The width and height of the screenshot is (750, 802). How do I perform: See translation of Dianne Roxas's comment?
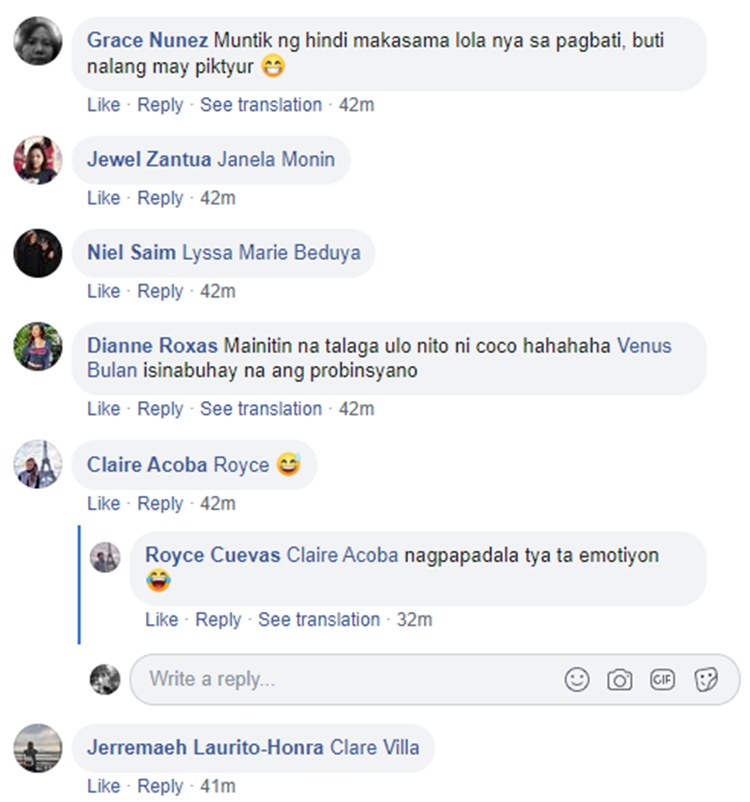point(261,409)
